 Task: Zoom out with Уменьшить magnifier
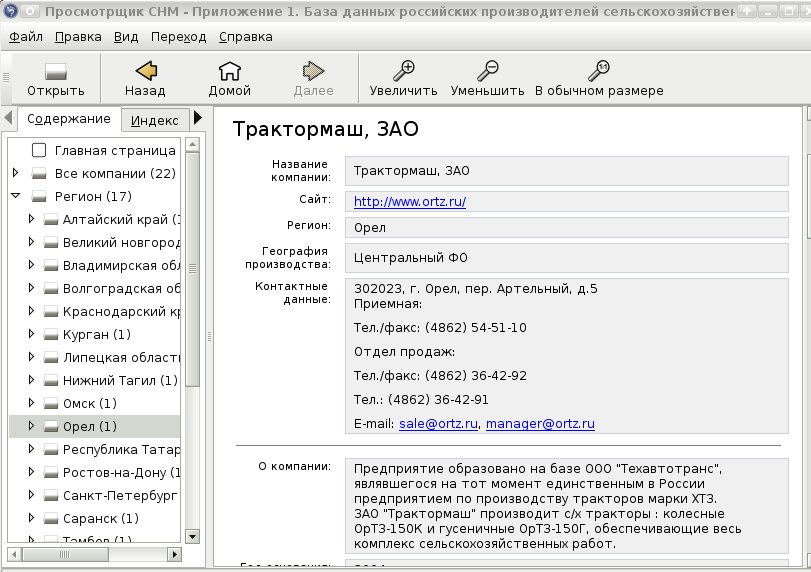pyautogui.click(x=487, y=71)
